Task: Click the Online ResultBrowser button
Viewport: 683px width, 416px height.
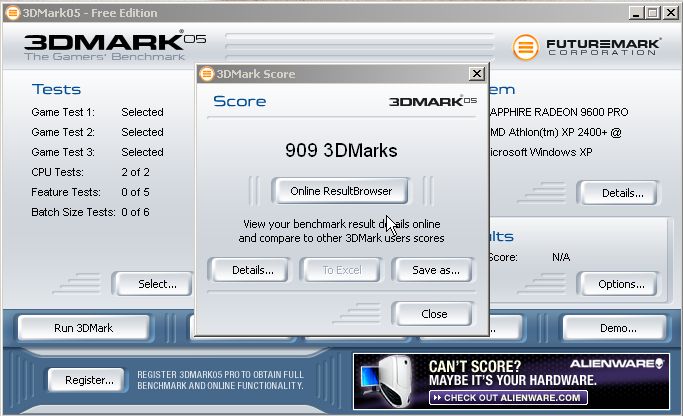Action: click(x=340, y=191)
